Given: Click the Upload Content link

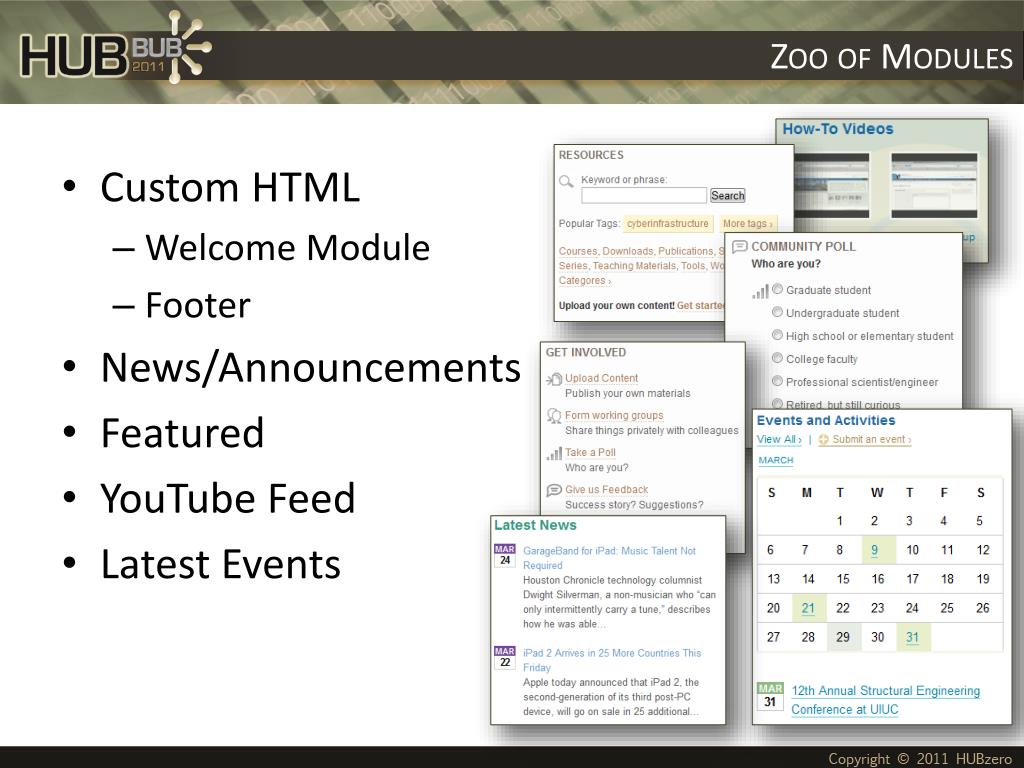Looking at the screenshot, I should [x=601, y=378].
